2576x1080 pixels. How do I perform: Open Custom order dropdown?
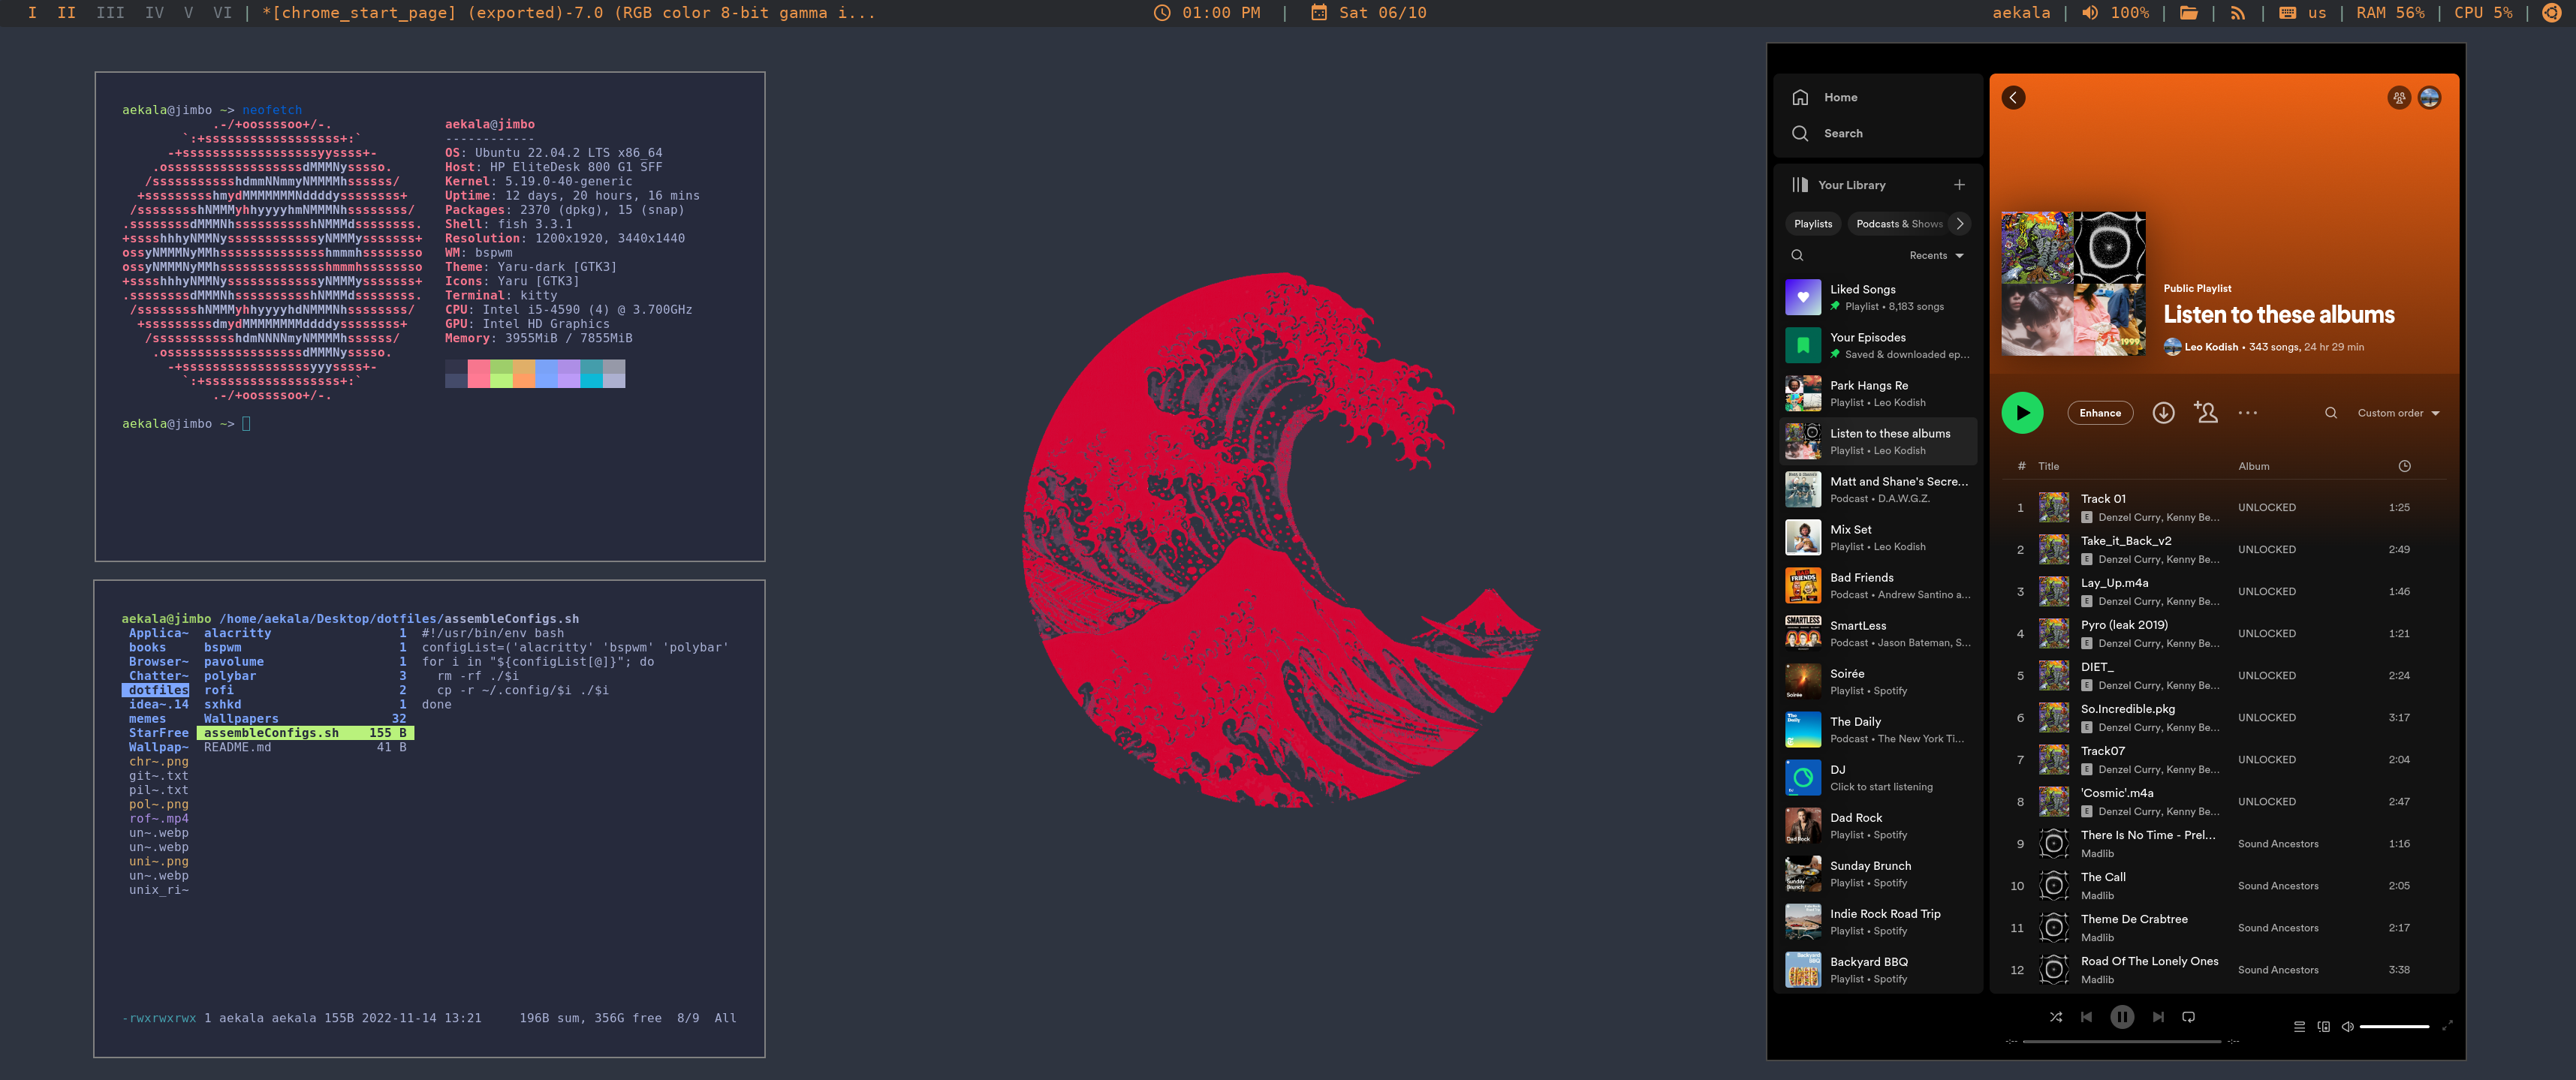(2398, 413)
